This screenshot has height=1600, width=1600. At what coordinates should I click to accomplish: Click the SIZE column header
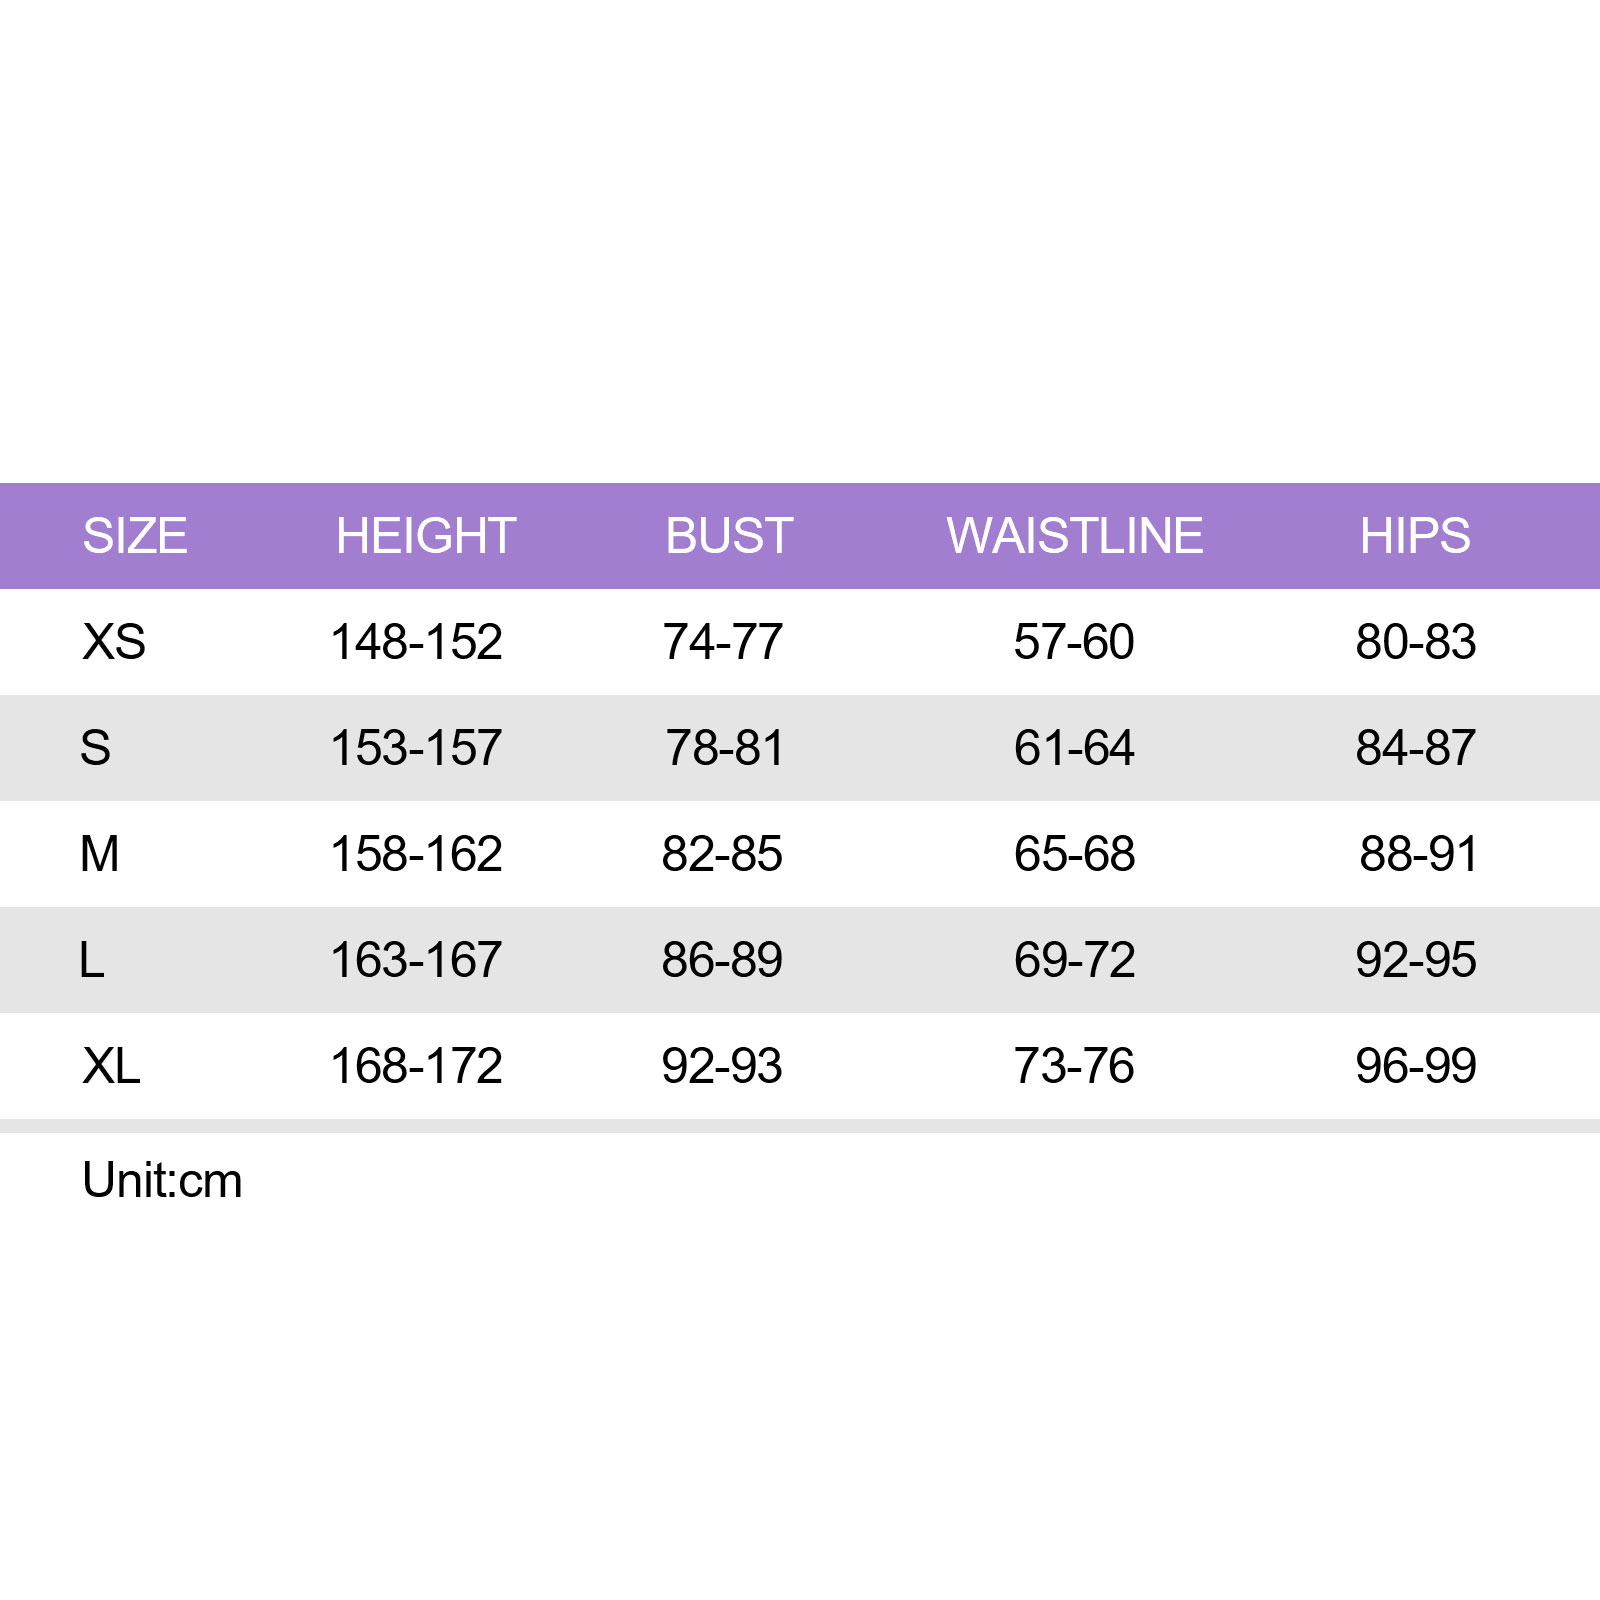pos(135,536)
